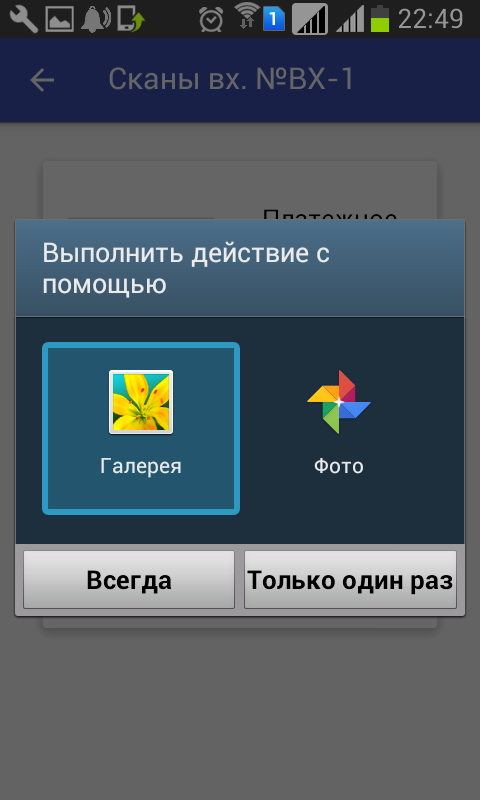This screenshot has width=480, height=800.
Task: Tap the Фото label text
Action: pos(339,466)
